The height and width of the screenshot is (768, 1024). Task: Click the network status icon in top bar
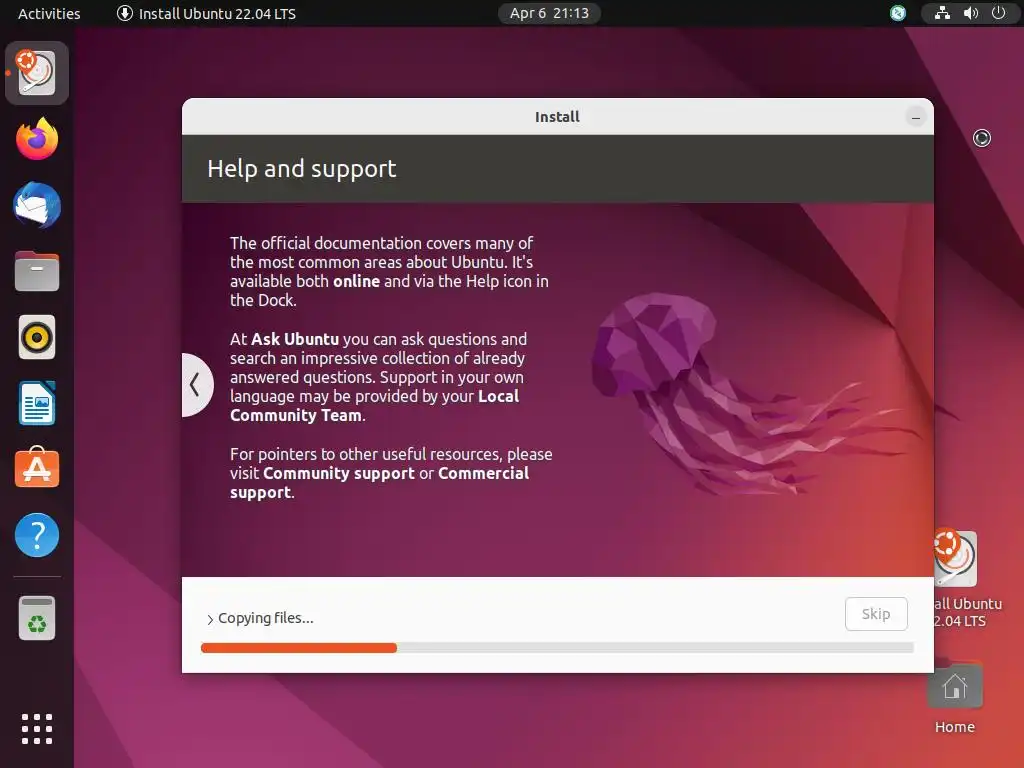(x=942, y=13)
